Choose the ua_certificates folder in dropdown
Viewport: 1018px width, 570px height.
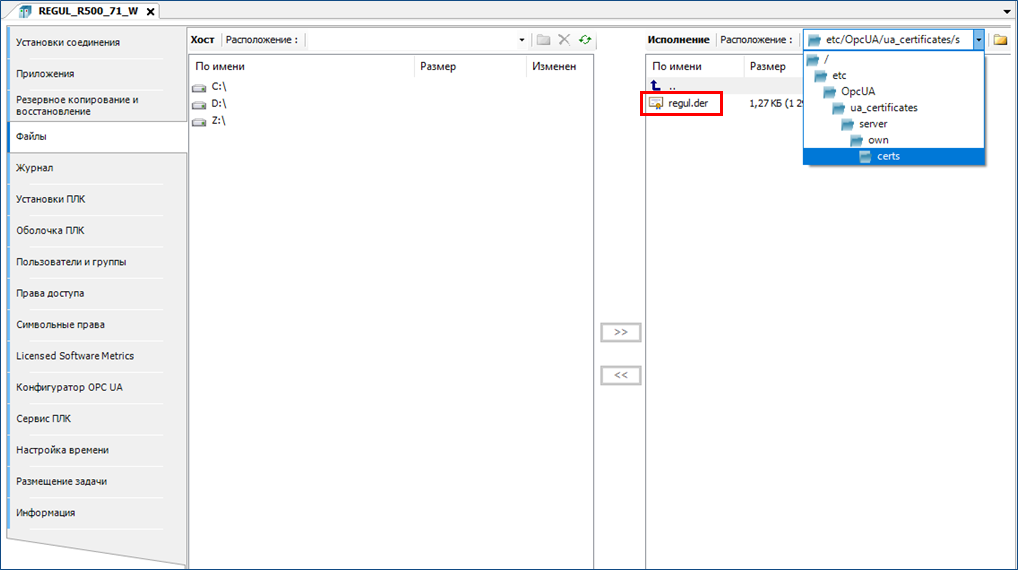pos(883,108)
